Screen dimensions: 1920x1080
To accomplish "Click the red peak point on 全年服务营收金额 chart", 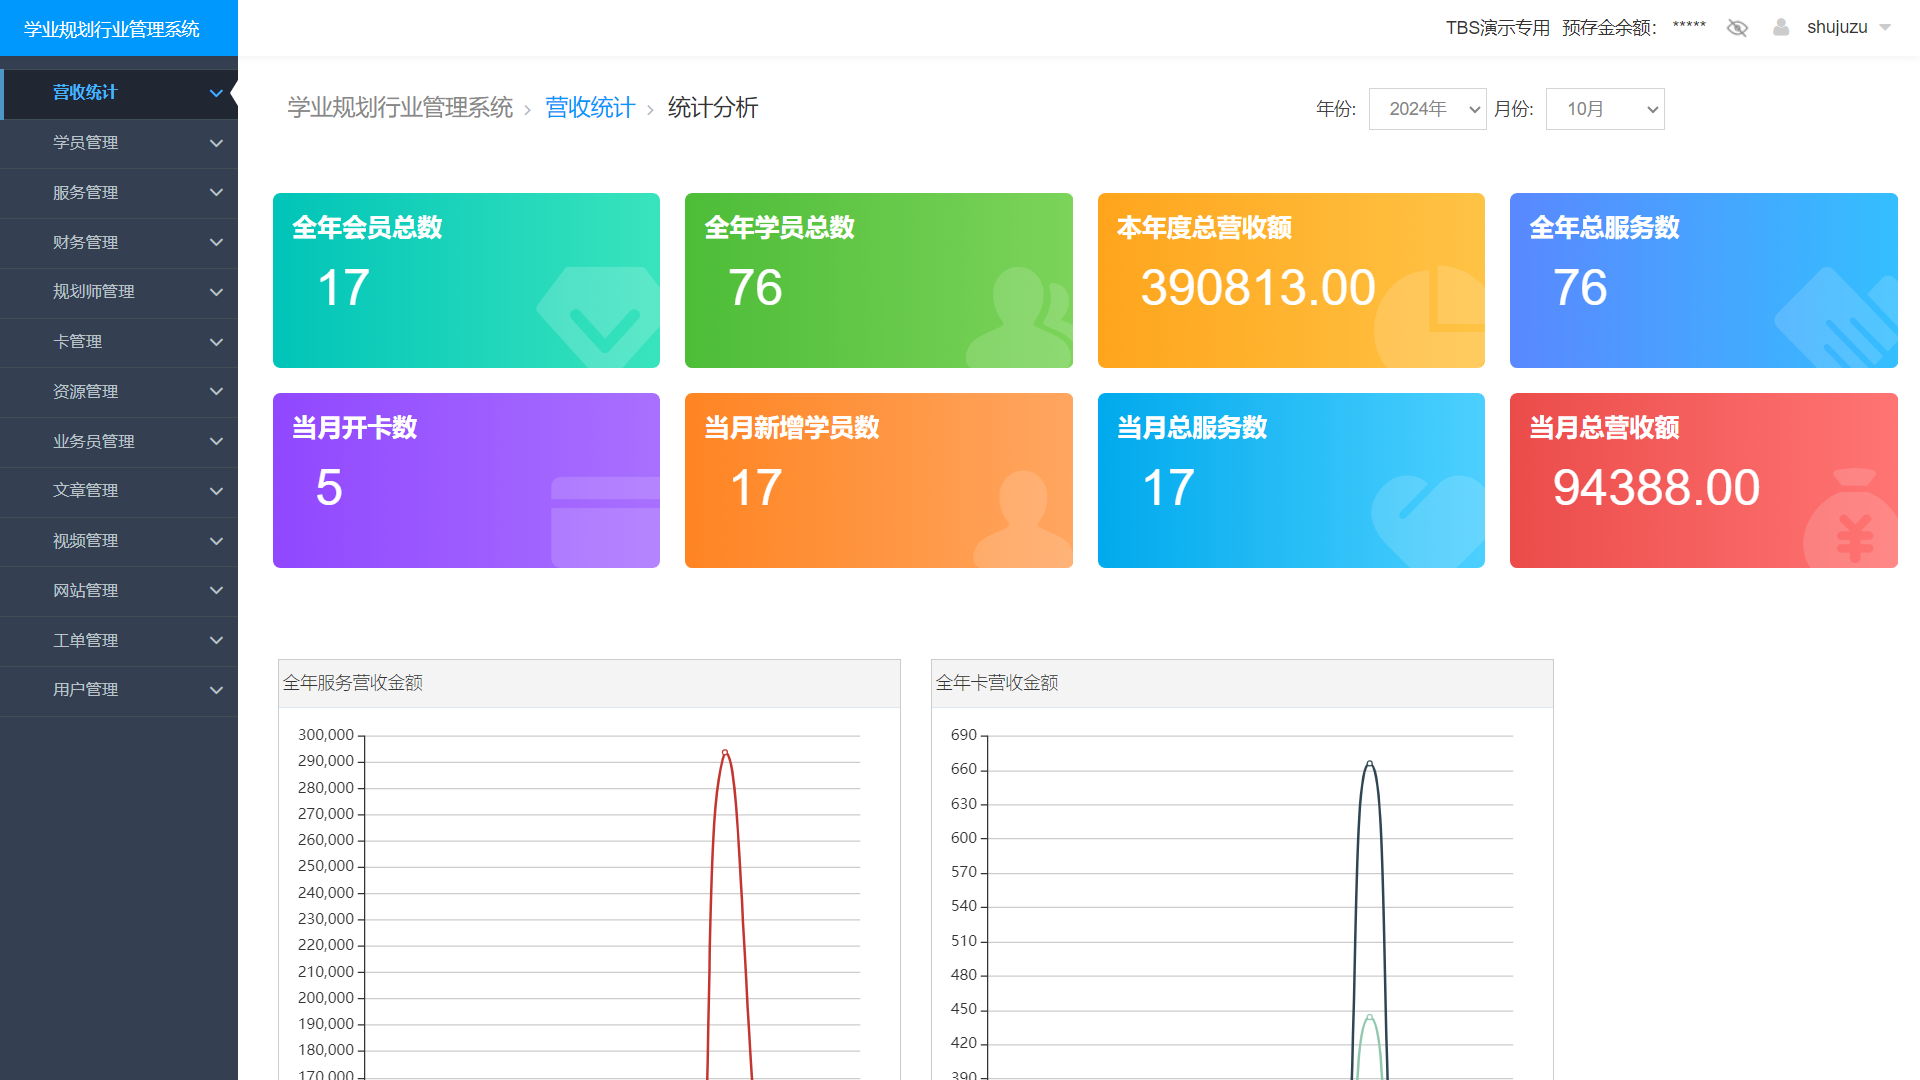I will click(x=724, y=752).
